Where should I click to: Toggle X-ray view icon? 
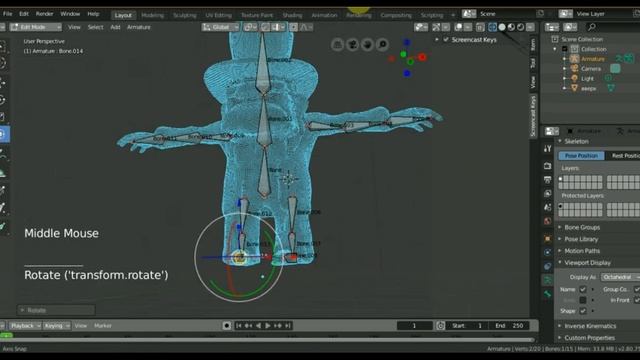[480, 27]
